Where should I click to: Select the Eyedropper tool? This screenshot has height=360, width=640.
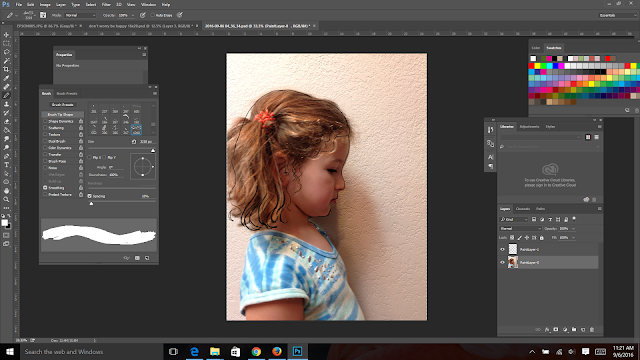tap(6, 78)
